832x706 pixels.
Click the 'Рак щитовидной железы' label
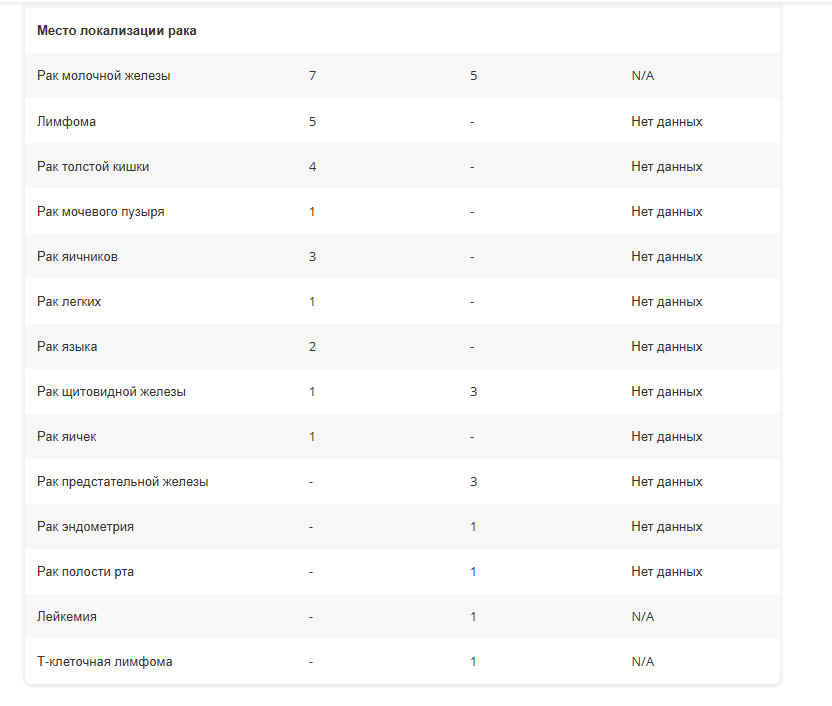click(111, 392)
